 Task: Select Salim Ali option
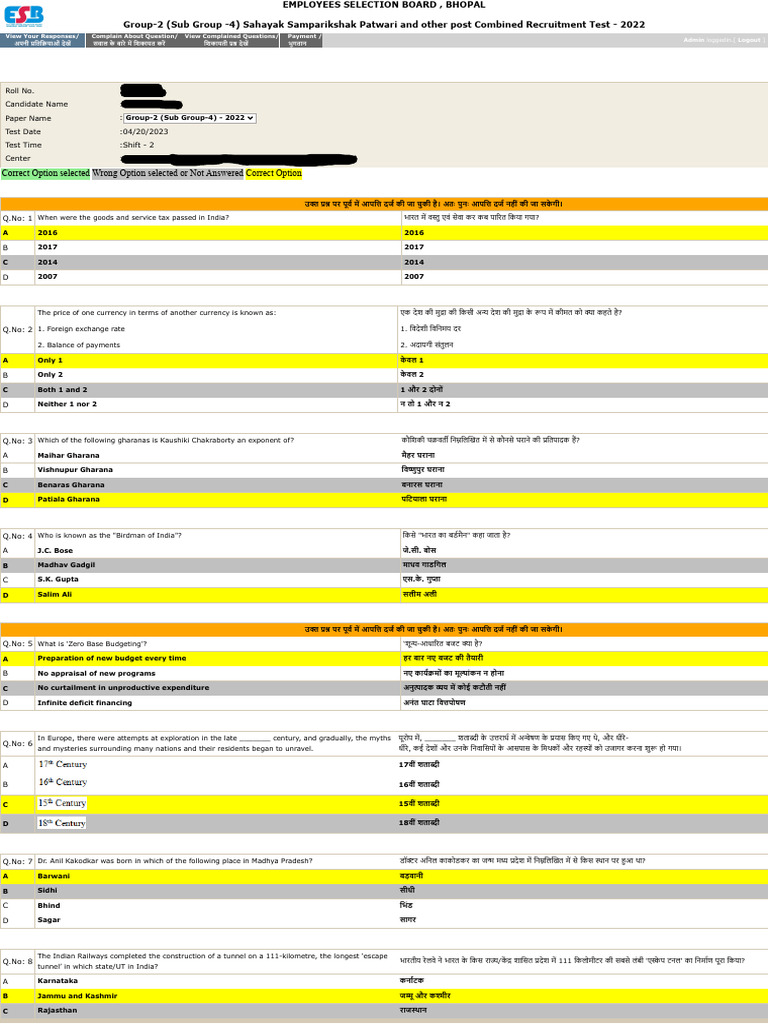384,595
